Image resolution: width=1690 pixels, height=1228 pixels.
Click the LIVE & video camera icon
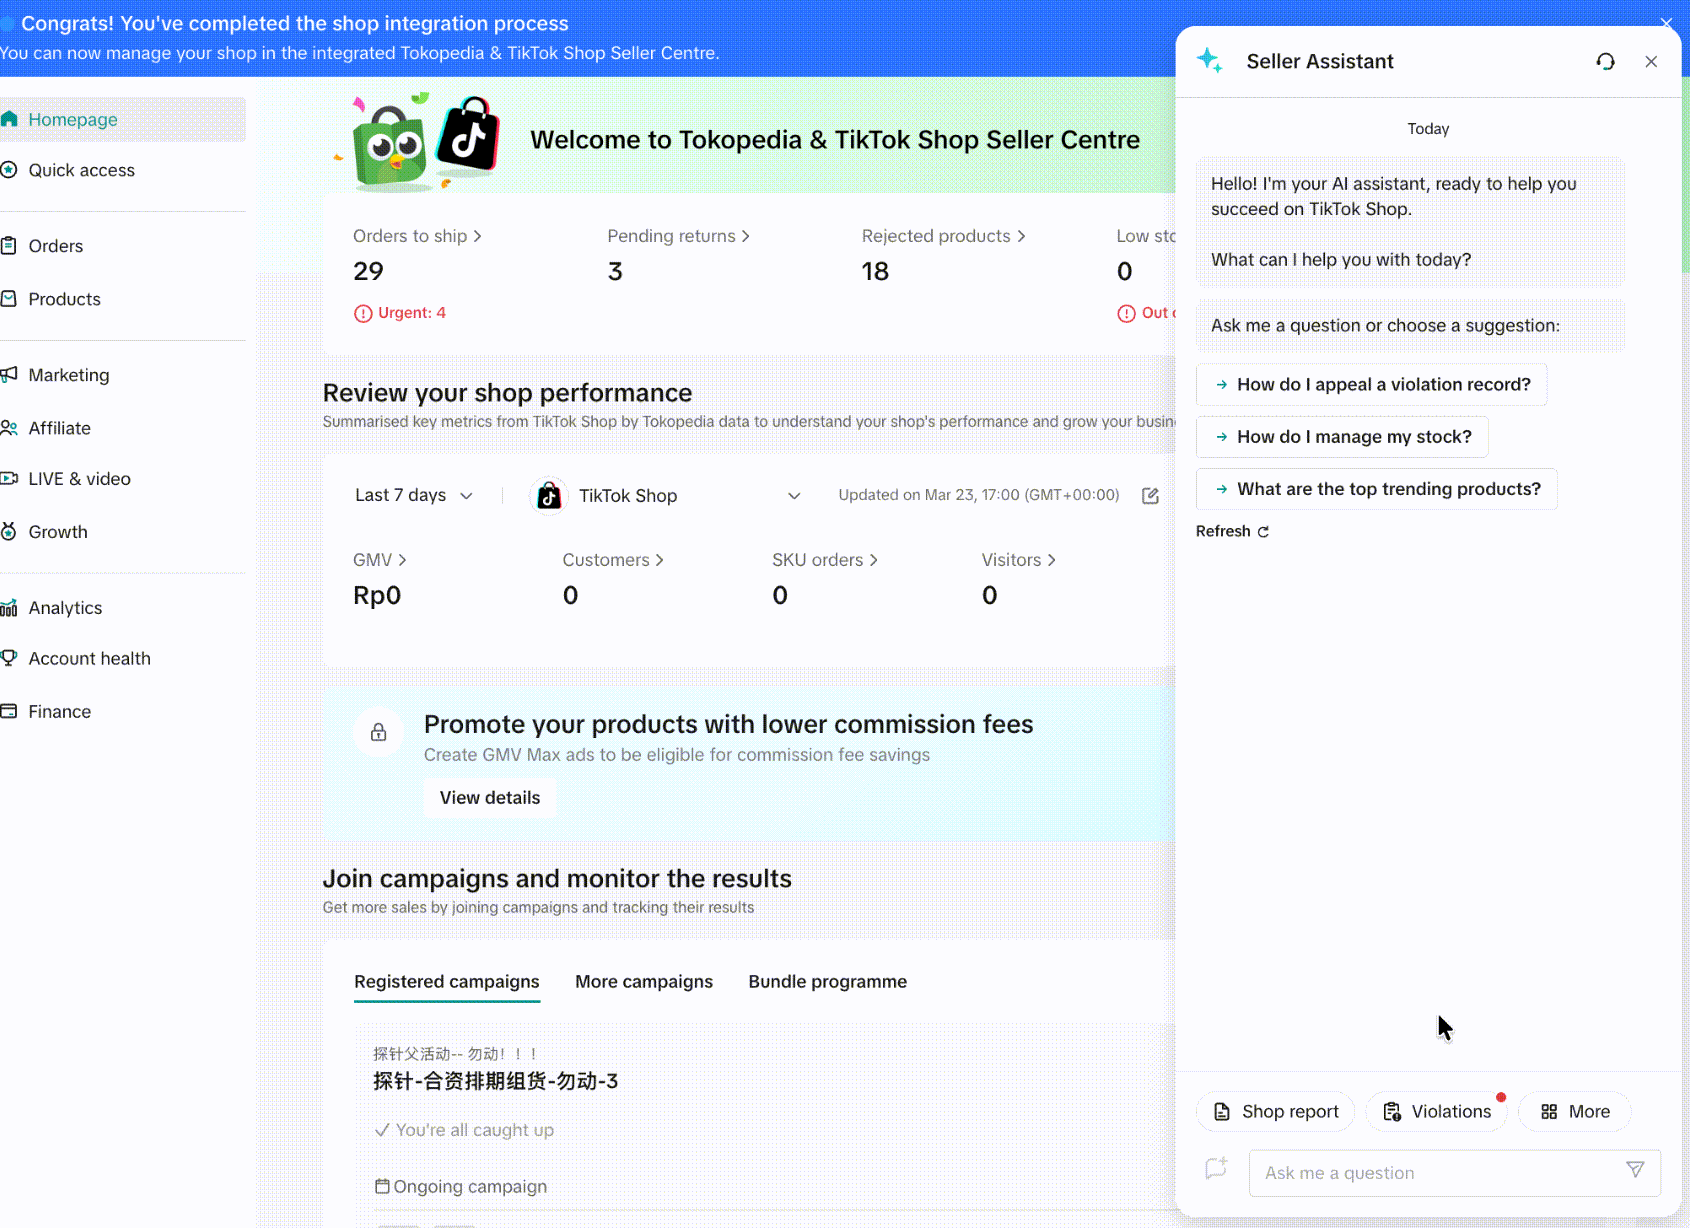click(9, 479)
